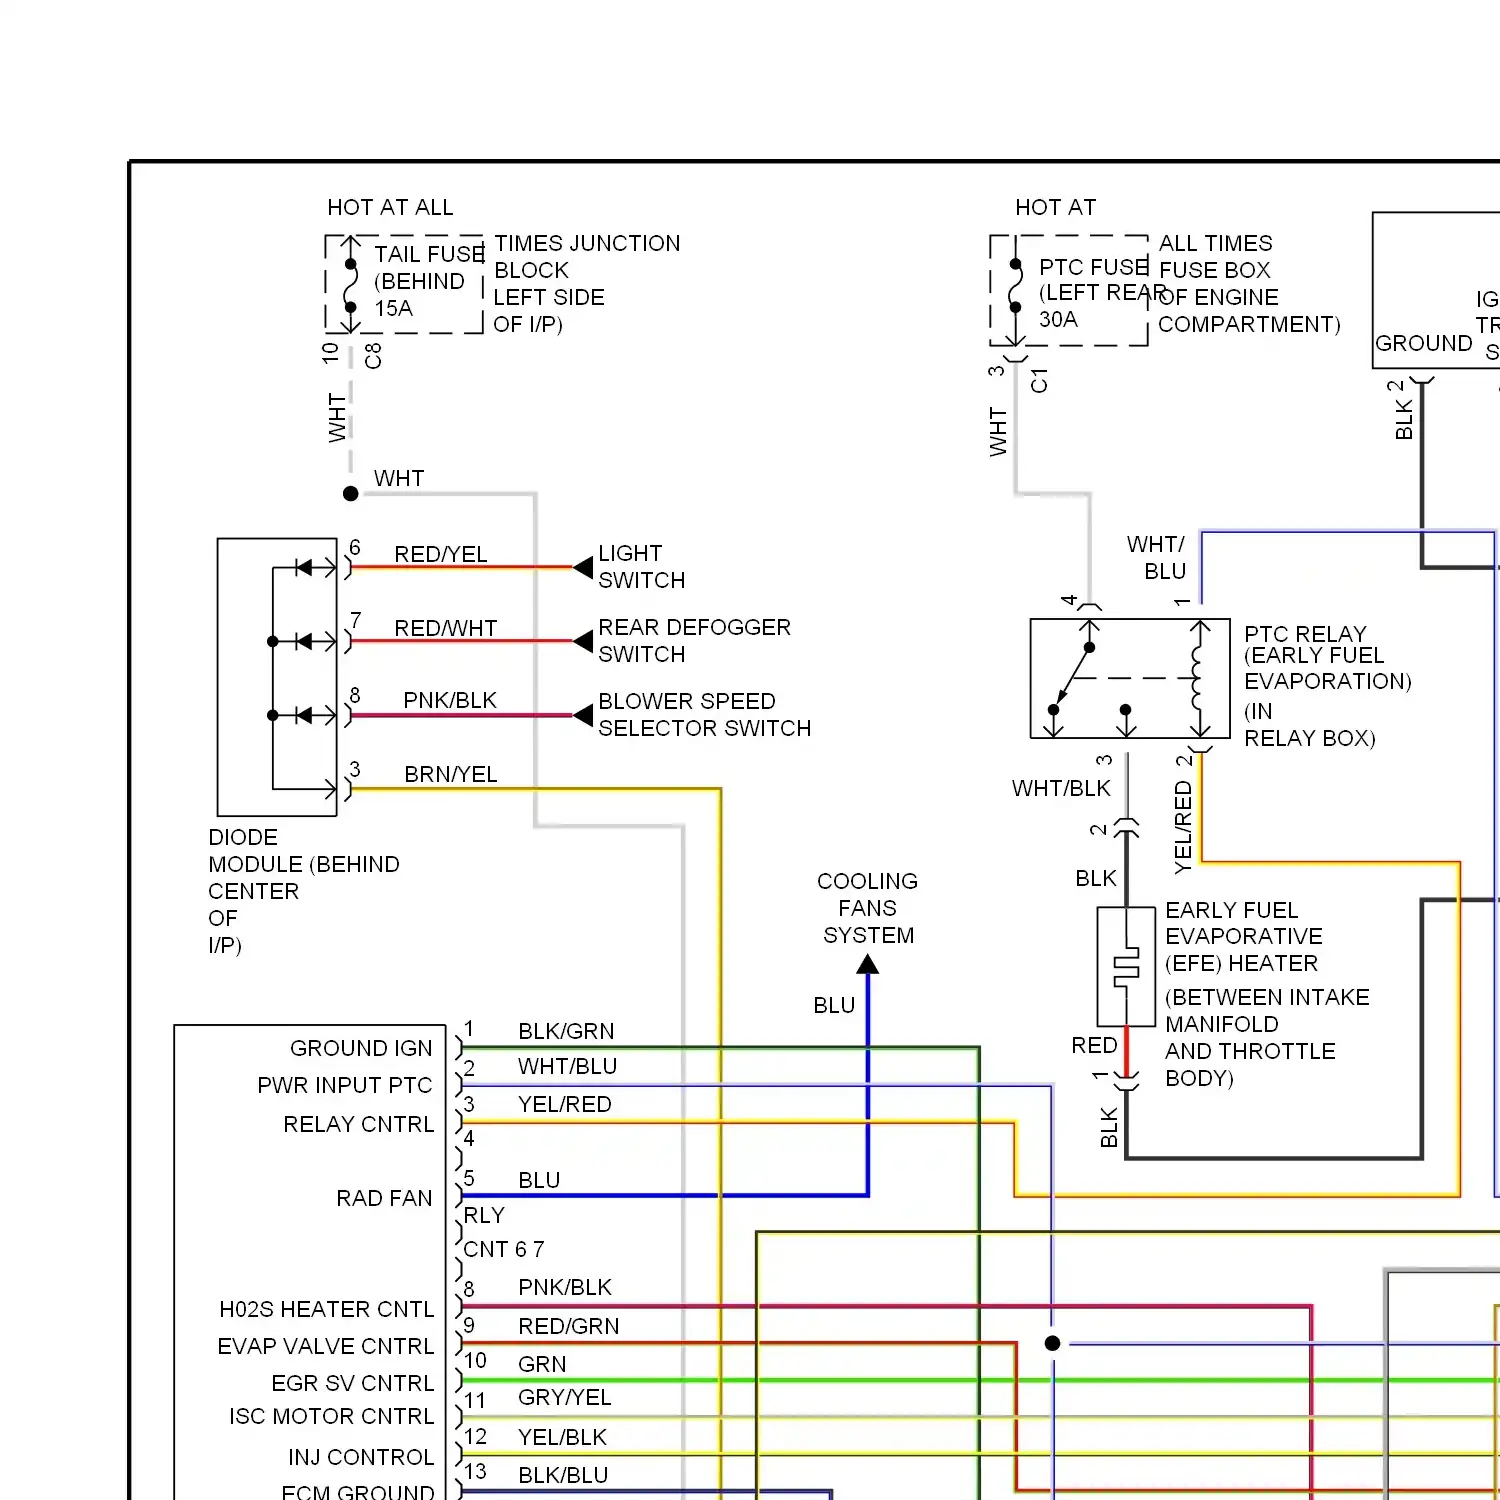Screen dimensions: 1500x1500
Task: Click the C1 connector label
Action: (x=1039, y=380)
